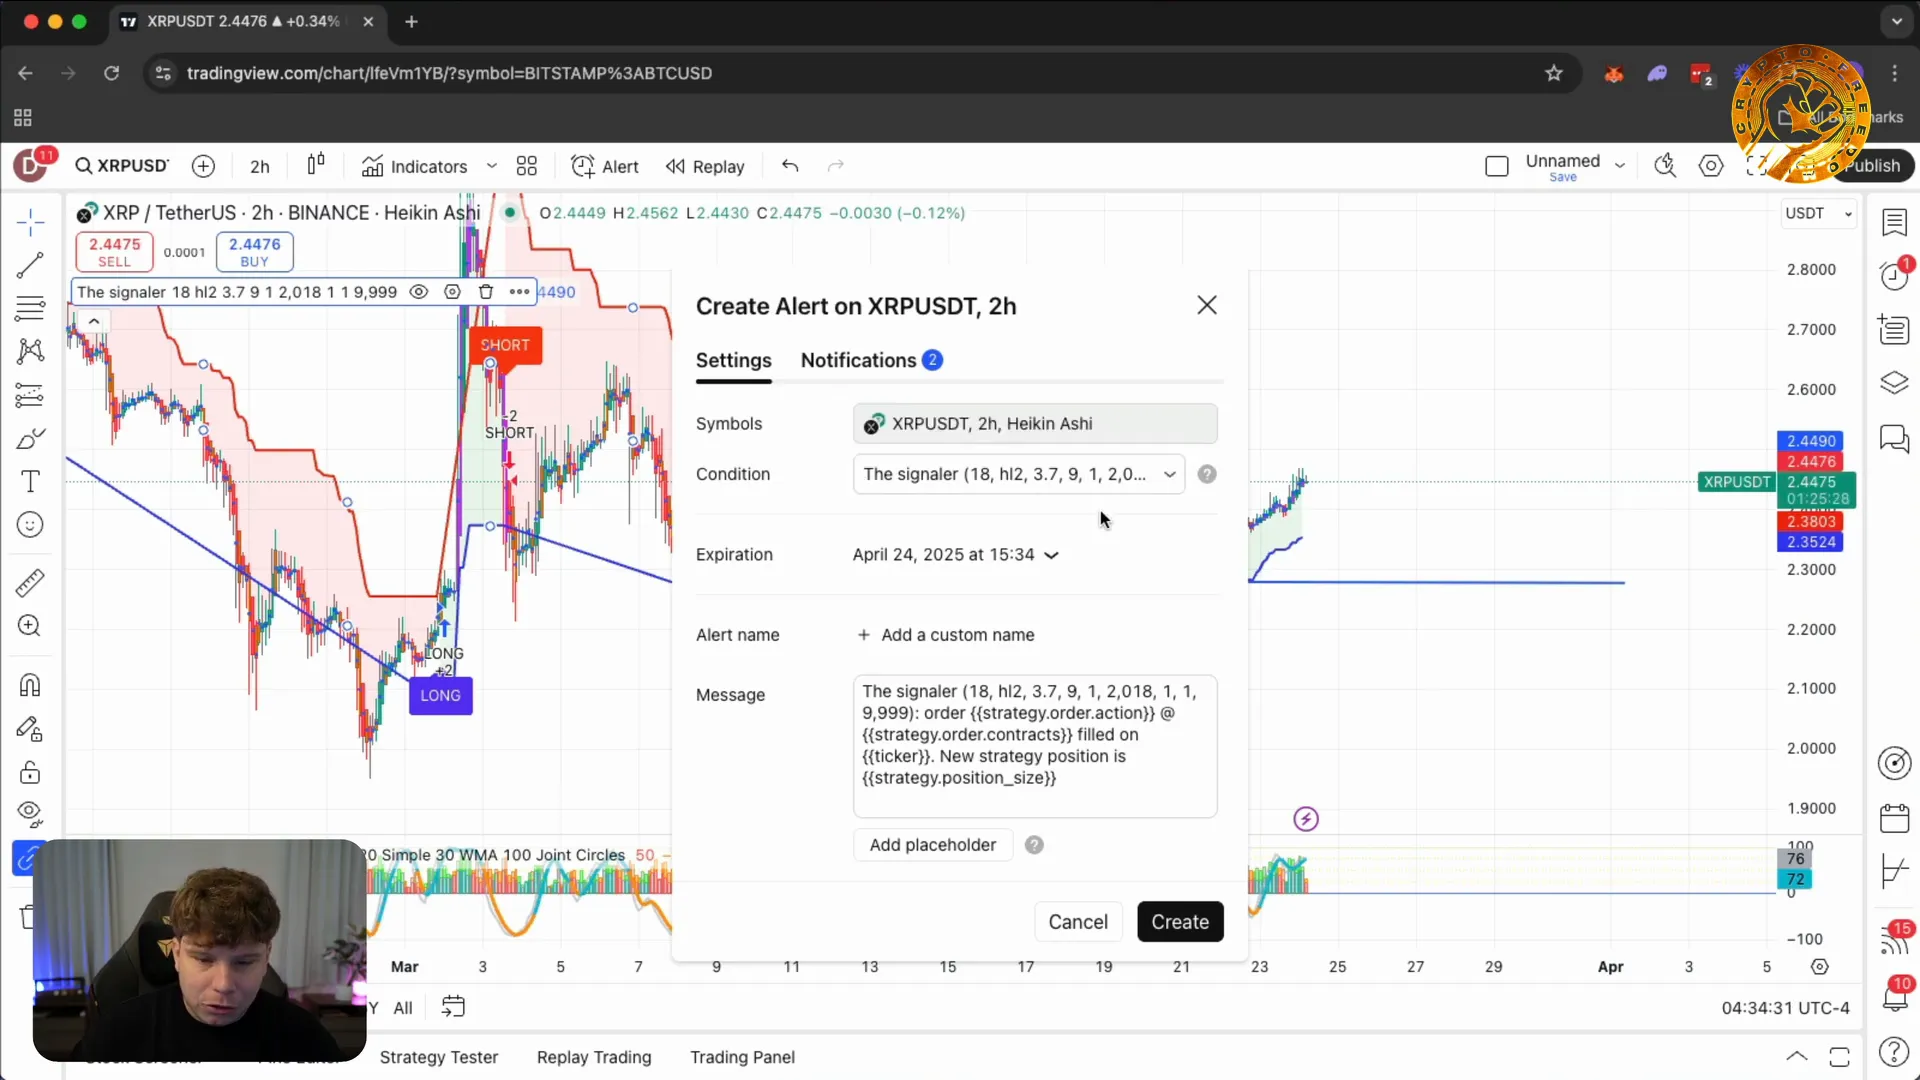Open the Fibonacci retracement tools
The image size is (1920, 1080).
(30, 308)
